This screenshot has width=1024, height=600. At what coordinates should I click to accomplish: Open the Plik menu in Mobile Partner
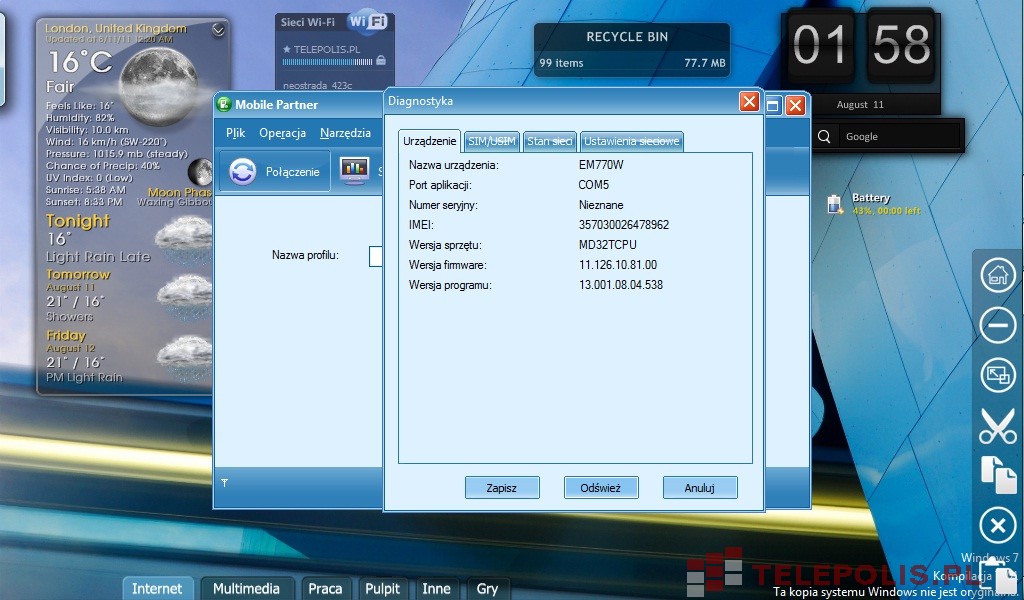(235, 133)
